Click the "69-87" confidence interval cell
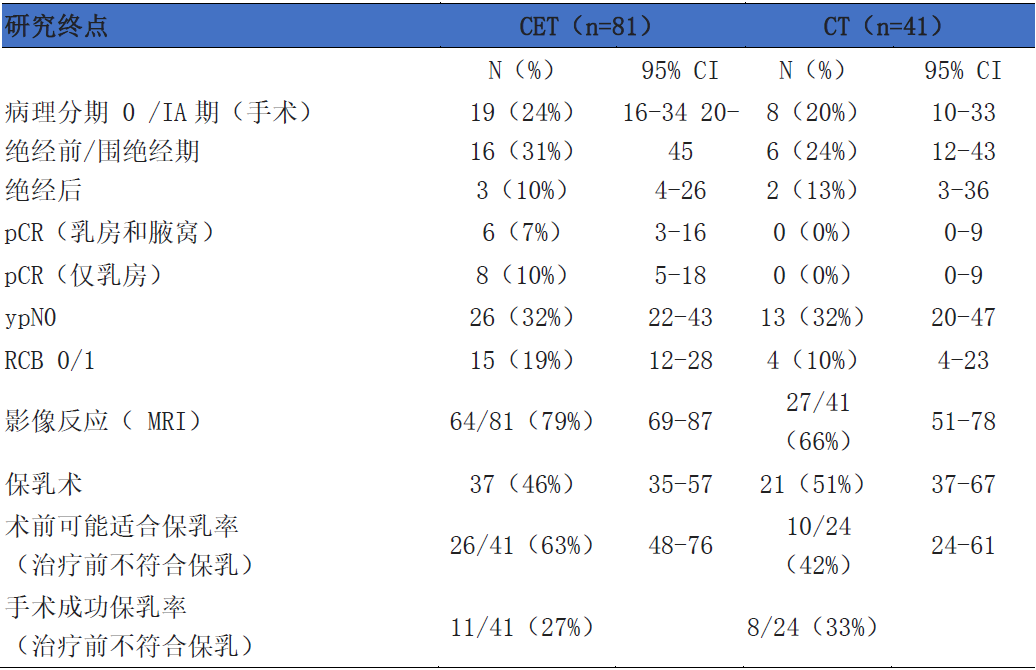The width and height of the screenshot is (1036, 670). point(680,421)
